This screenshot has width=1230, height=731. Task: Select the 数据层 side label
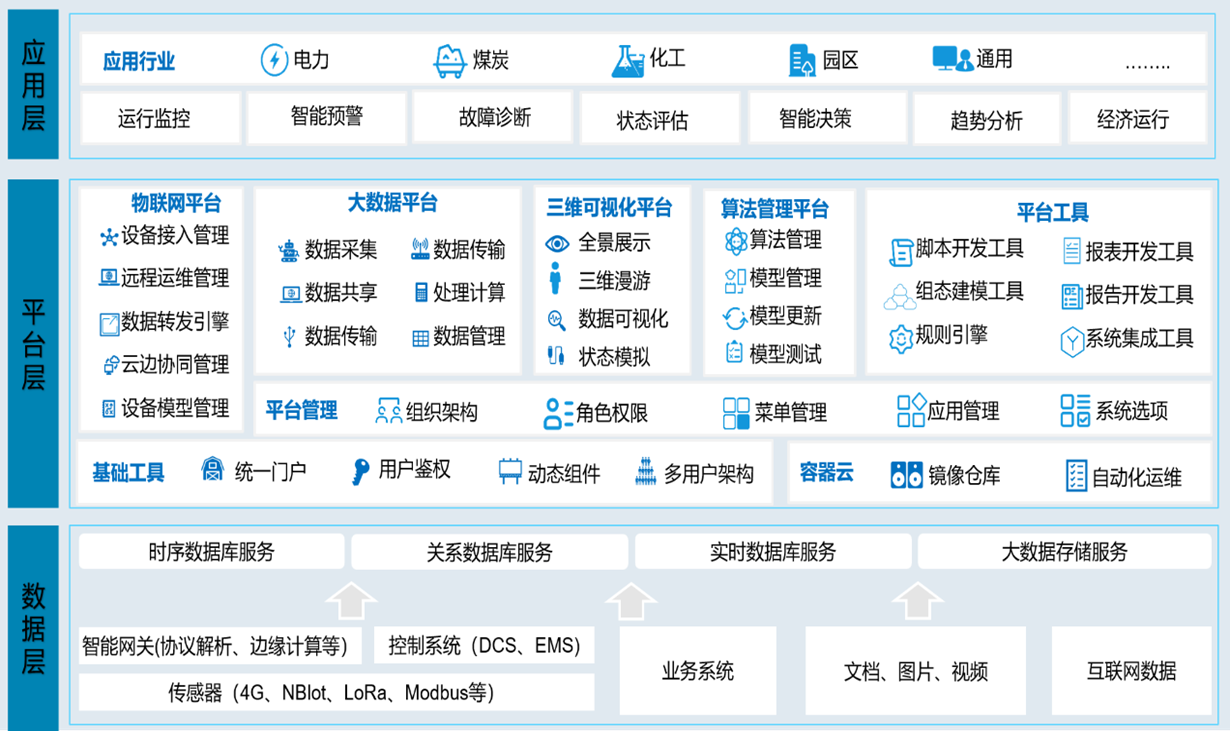(33, 628)
